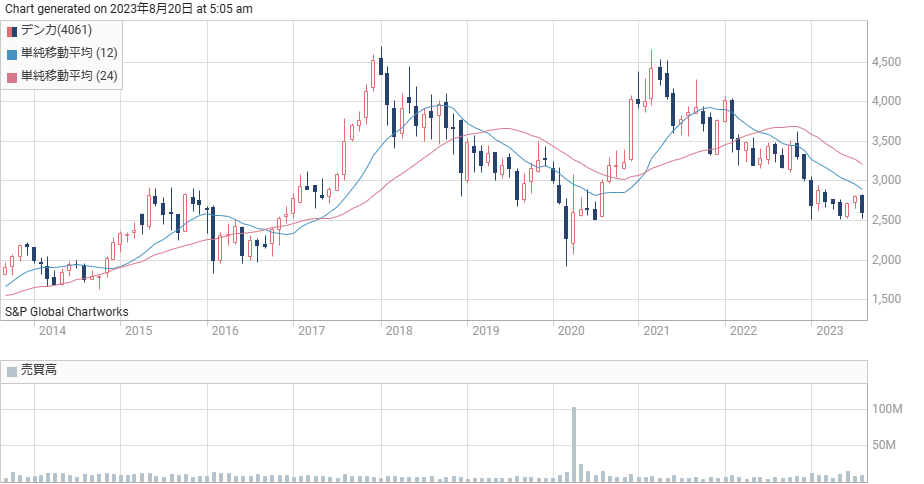Click the 3,000 price axis label

[x=887, y=180]
